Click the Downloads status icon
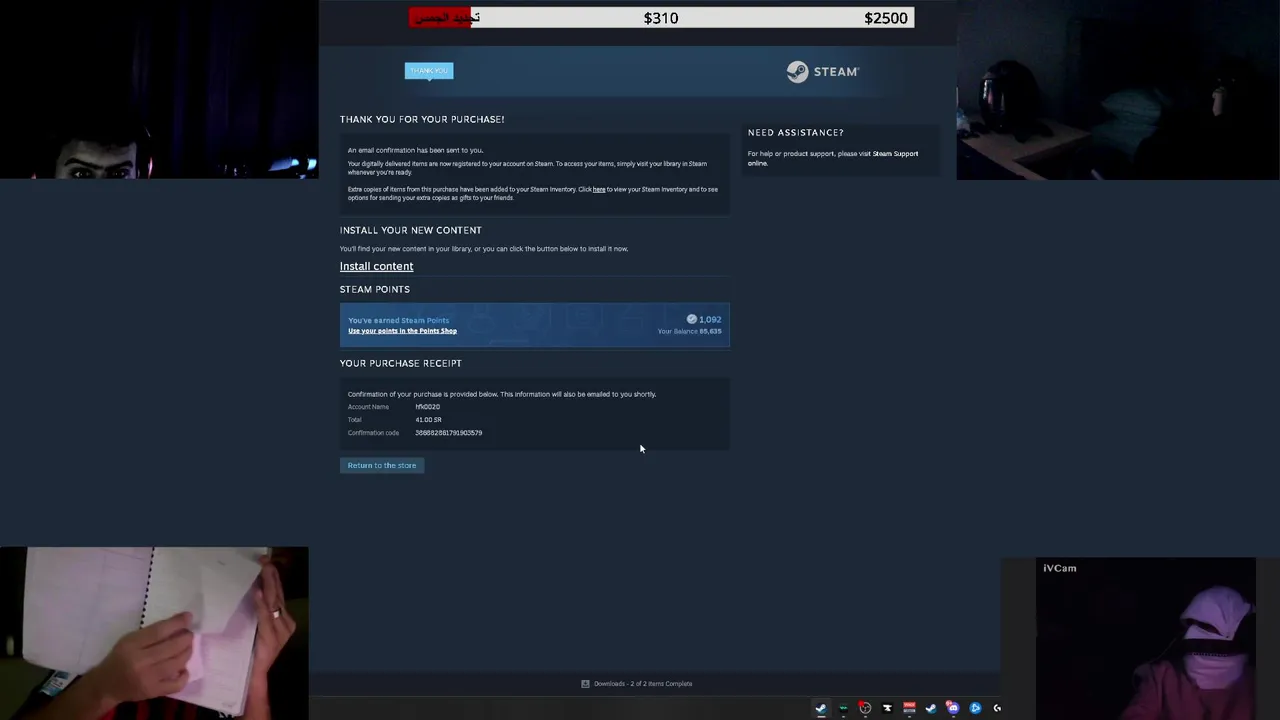Screen dimensions: 1280x720 [585, 684]
